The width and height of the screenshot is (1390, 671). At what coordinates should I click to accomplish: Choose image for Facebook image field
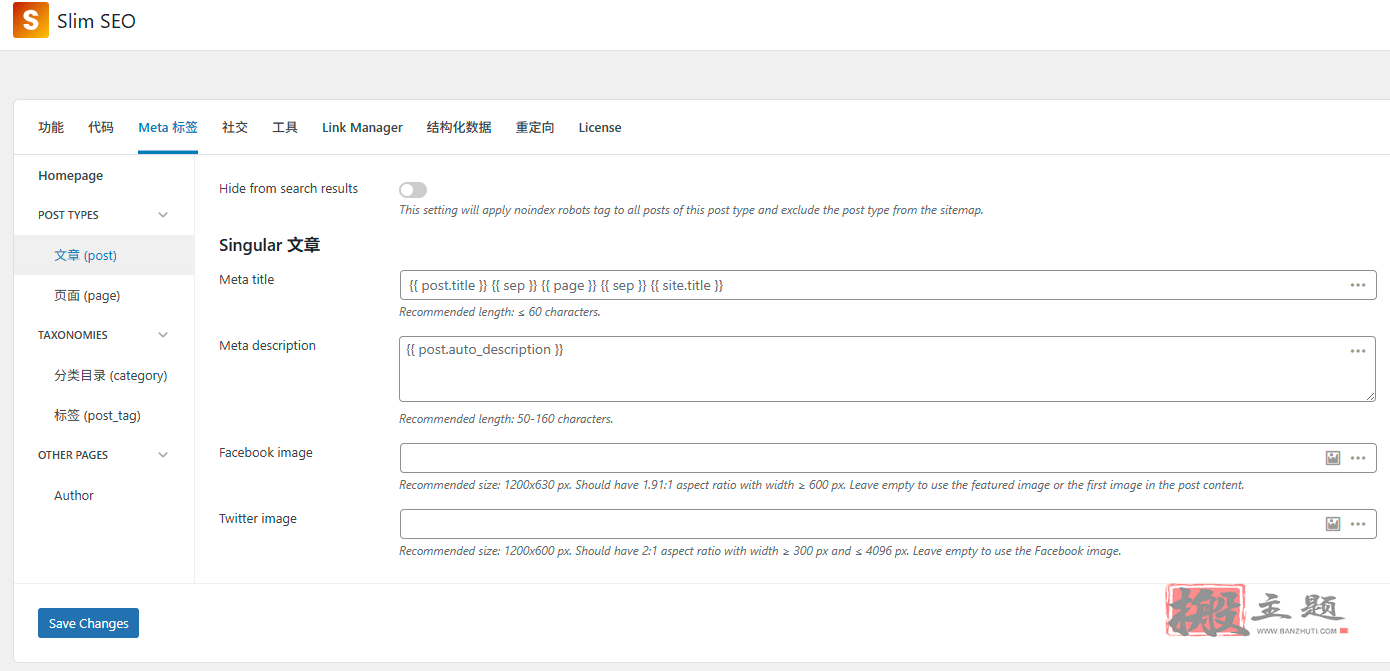1332,458
